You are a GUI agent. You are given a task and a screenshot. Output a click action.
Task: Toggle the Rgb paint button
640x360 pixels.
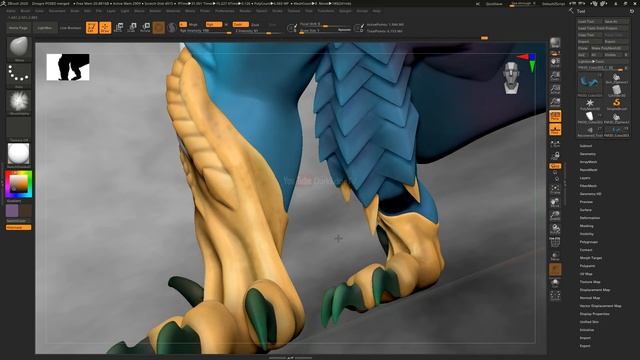pos(213,24)
